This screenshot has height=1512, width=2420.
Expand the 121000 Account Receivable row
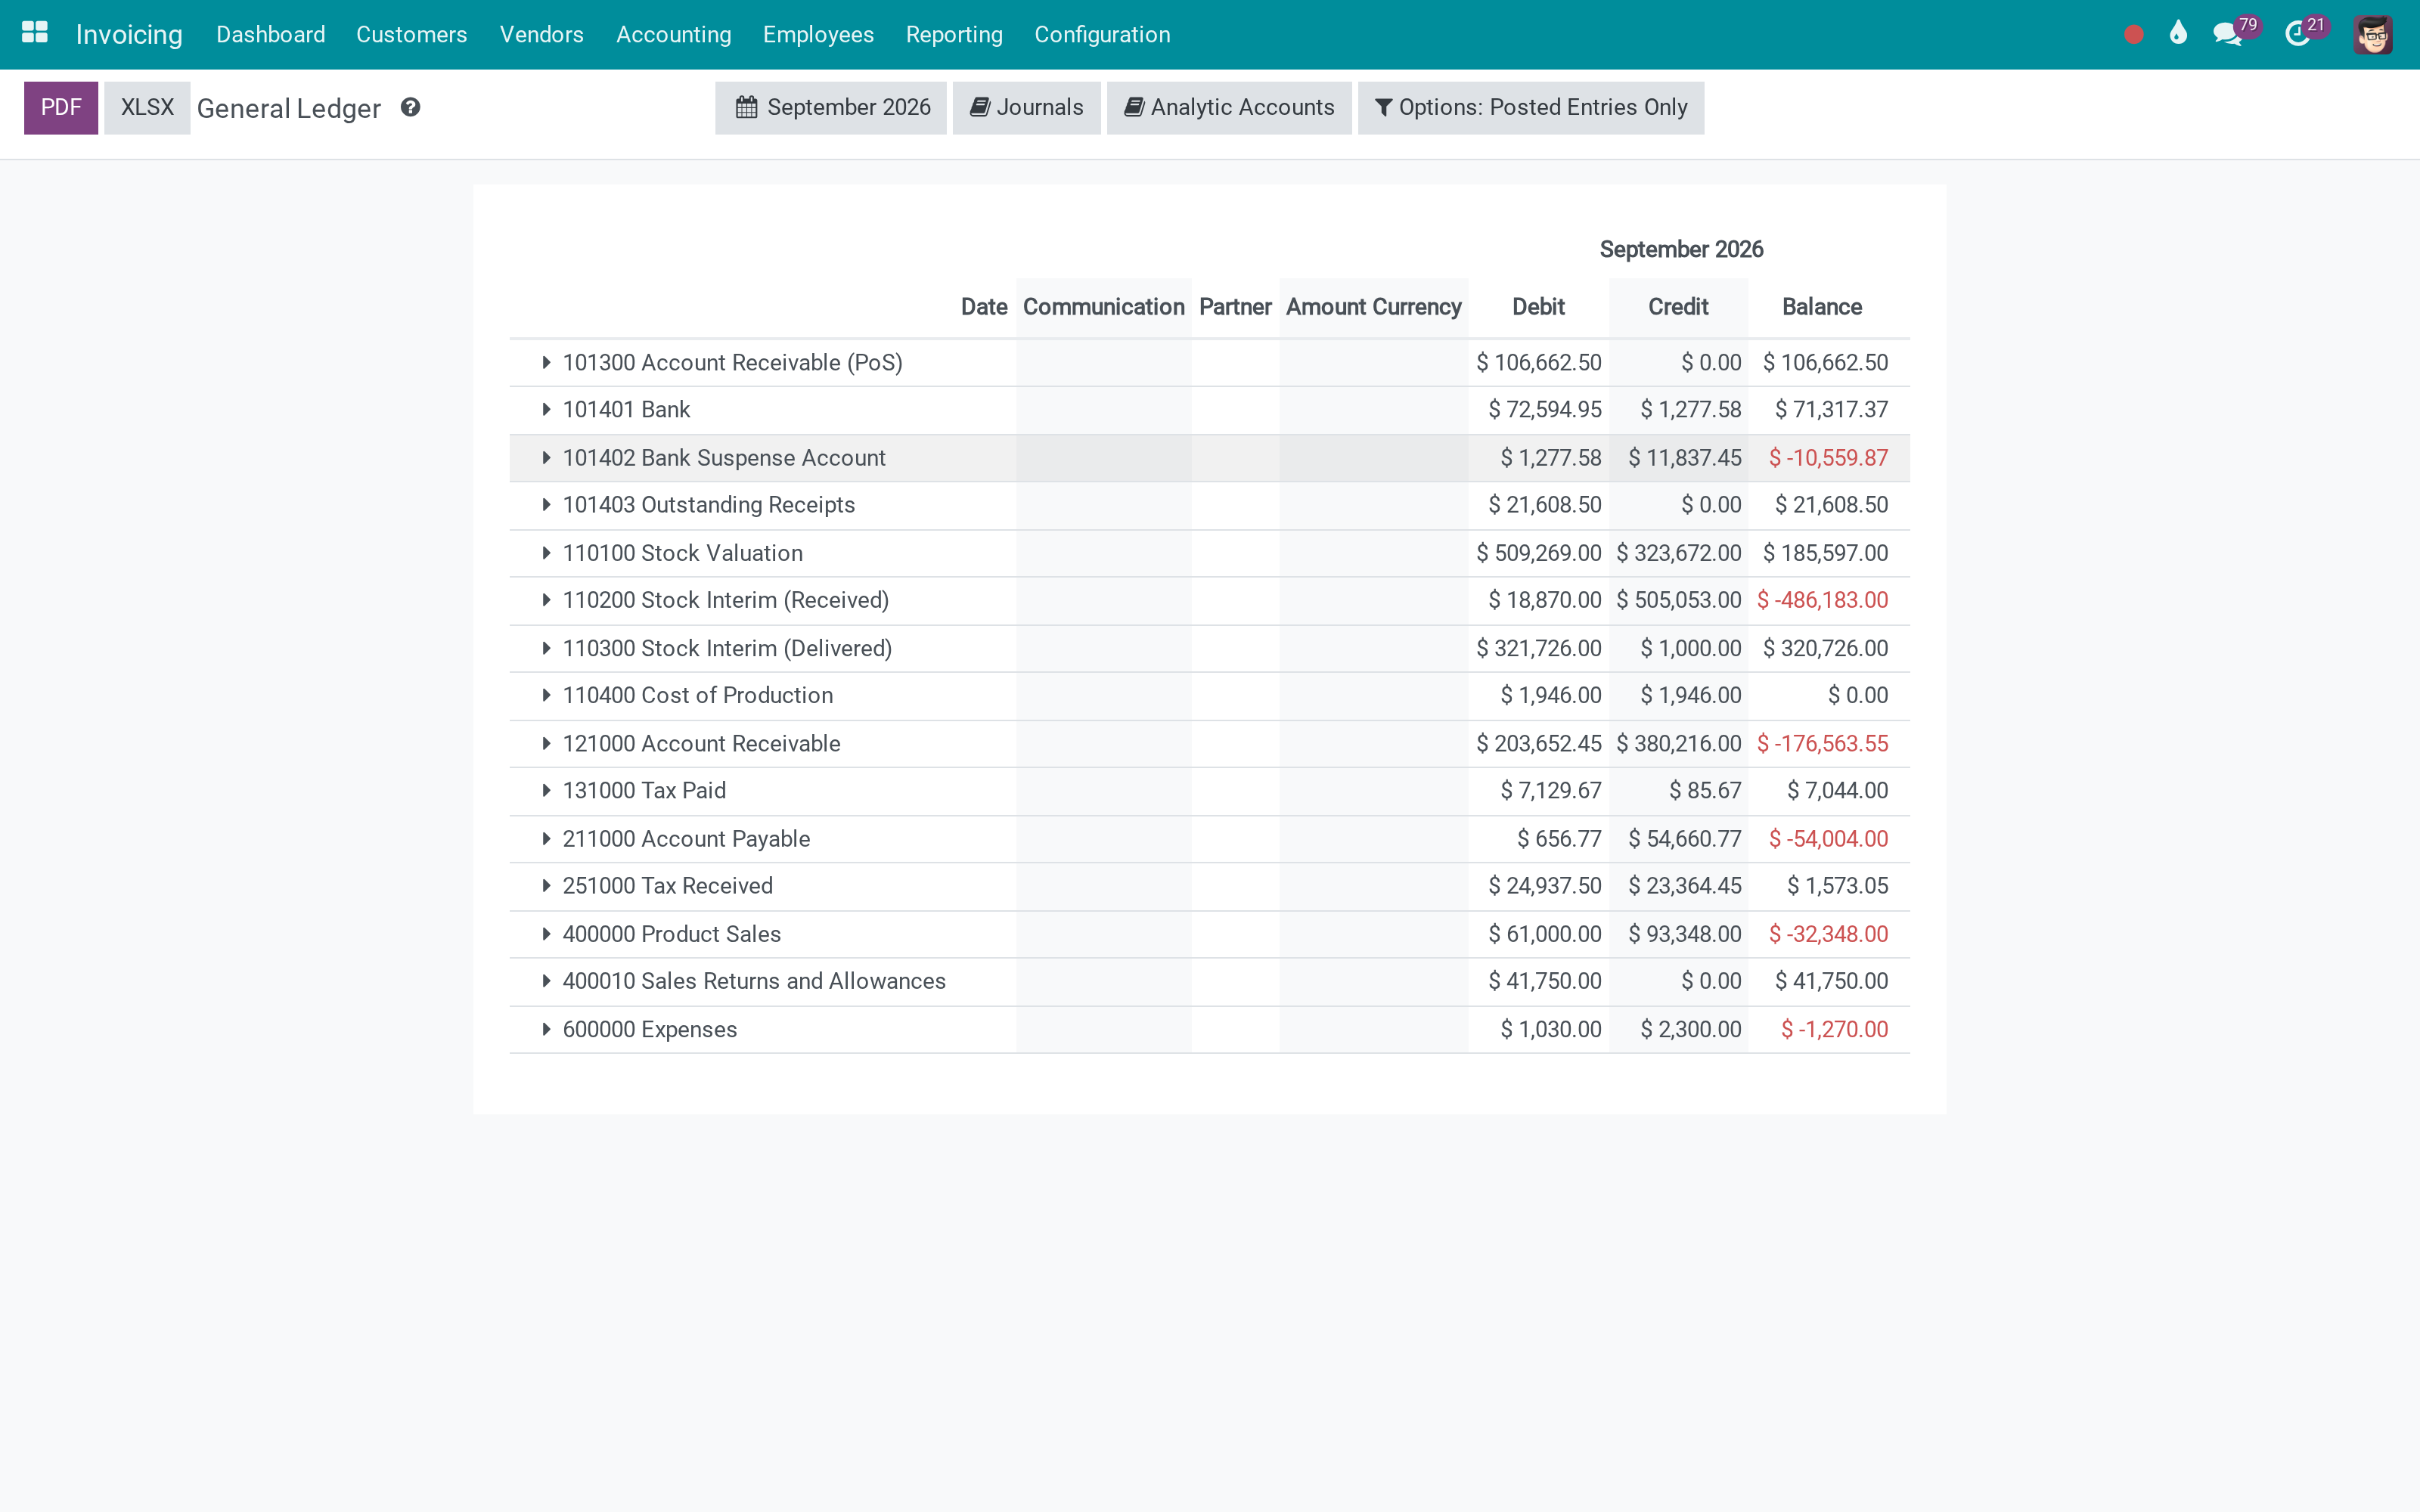pyautogui.click(x=546, y=743)
